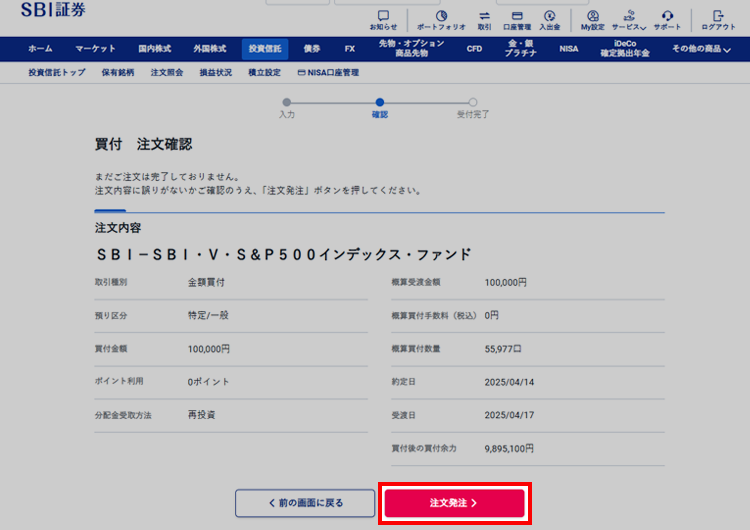Open the マーケット tab

tap(95, 49)
